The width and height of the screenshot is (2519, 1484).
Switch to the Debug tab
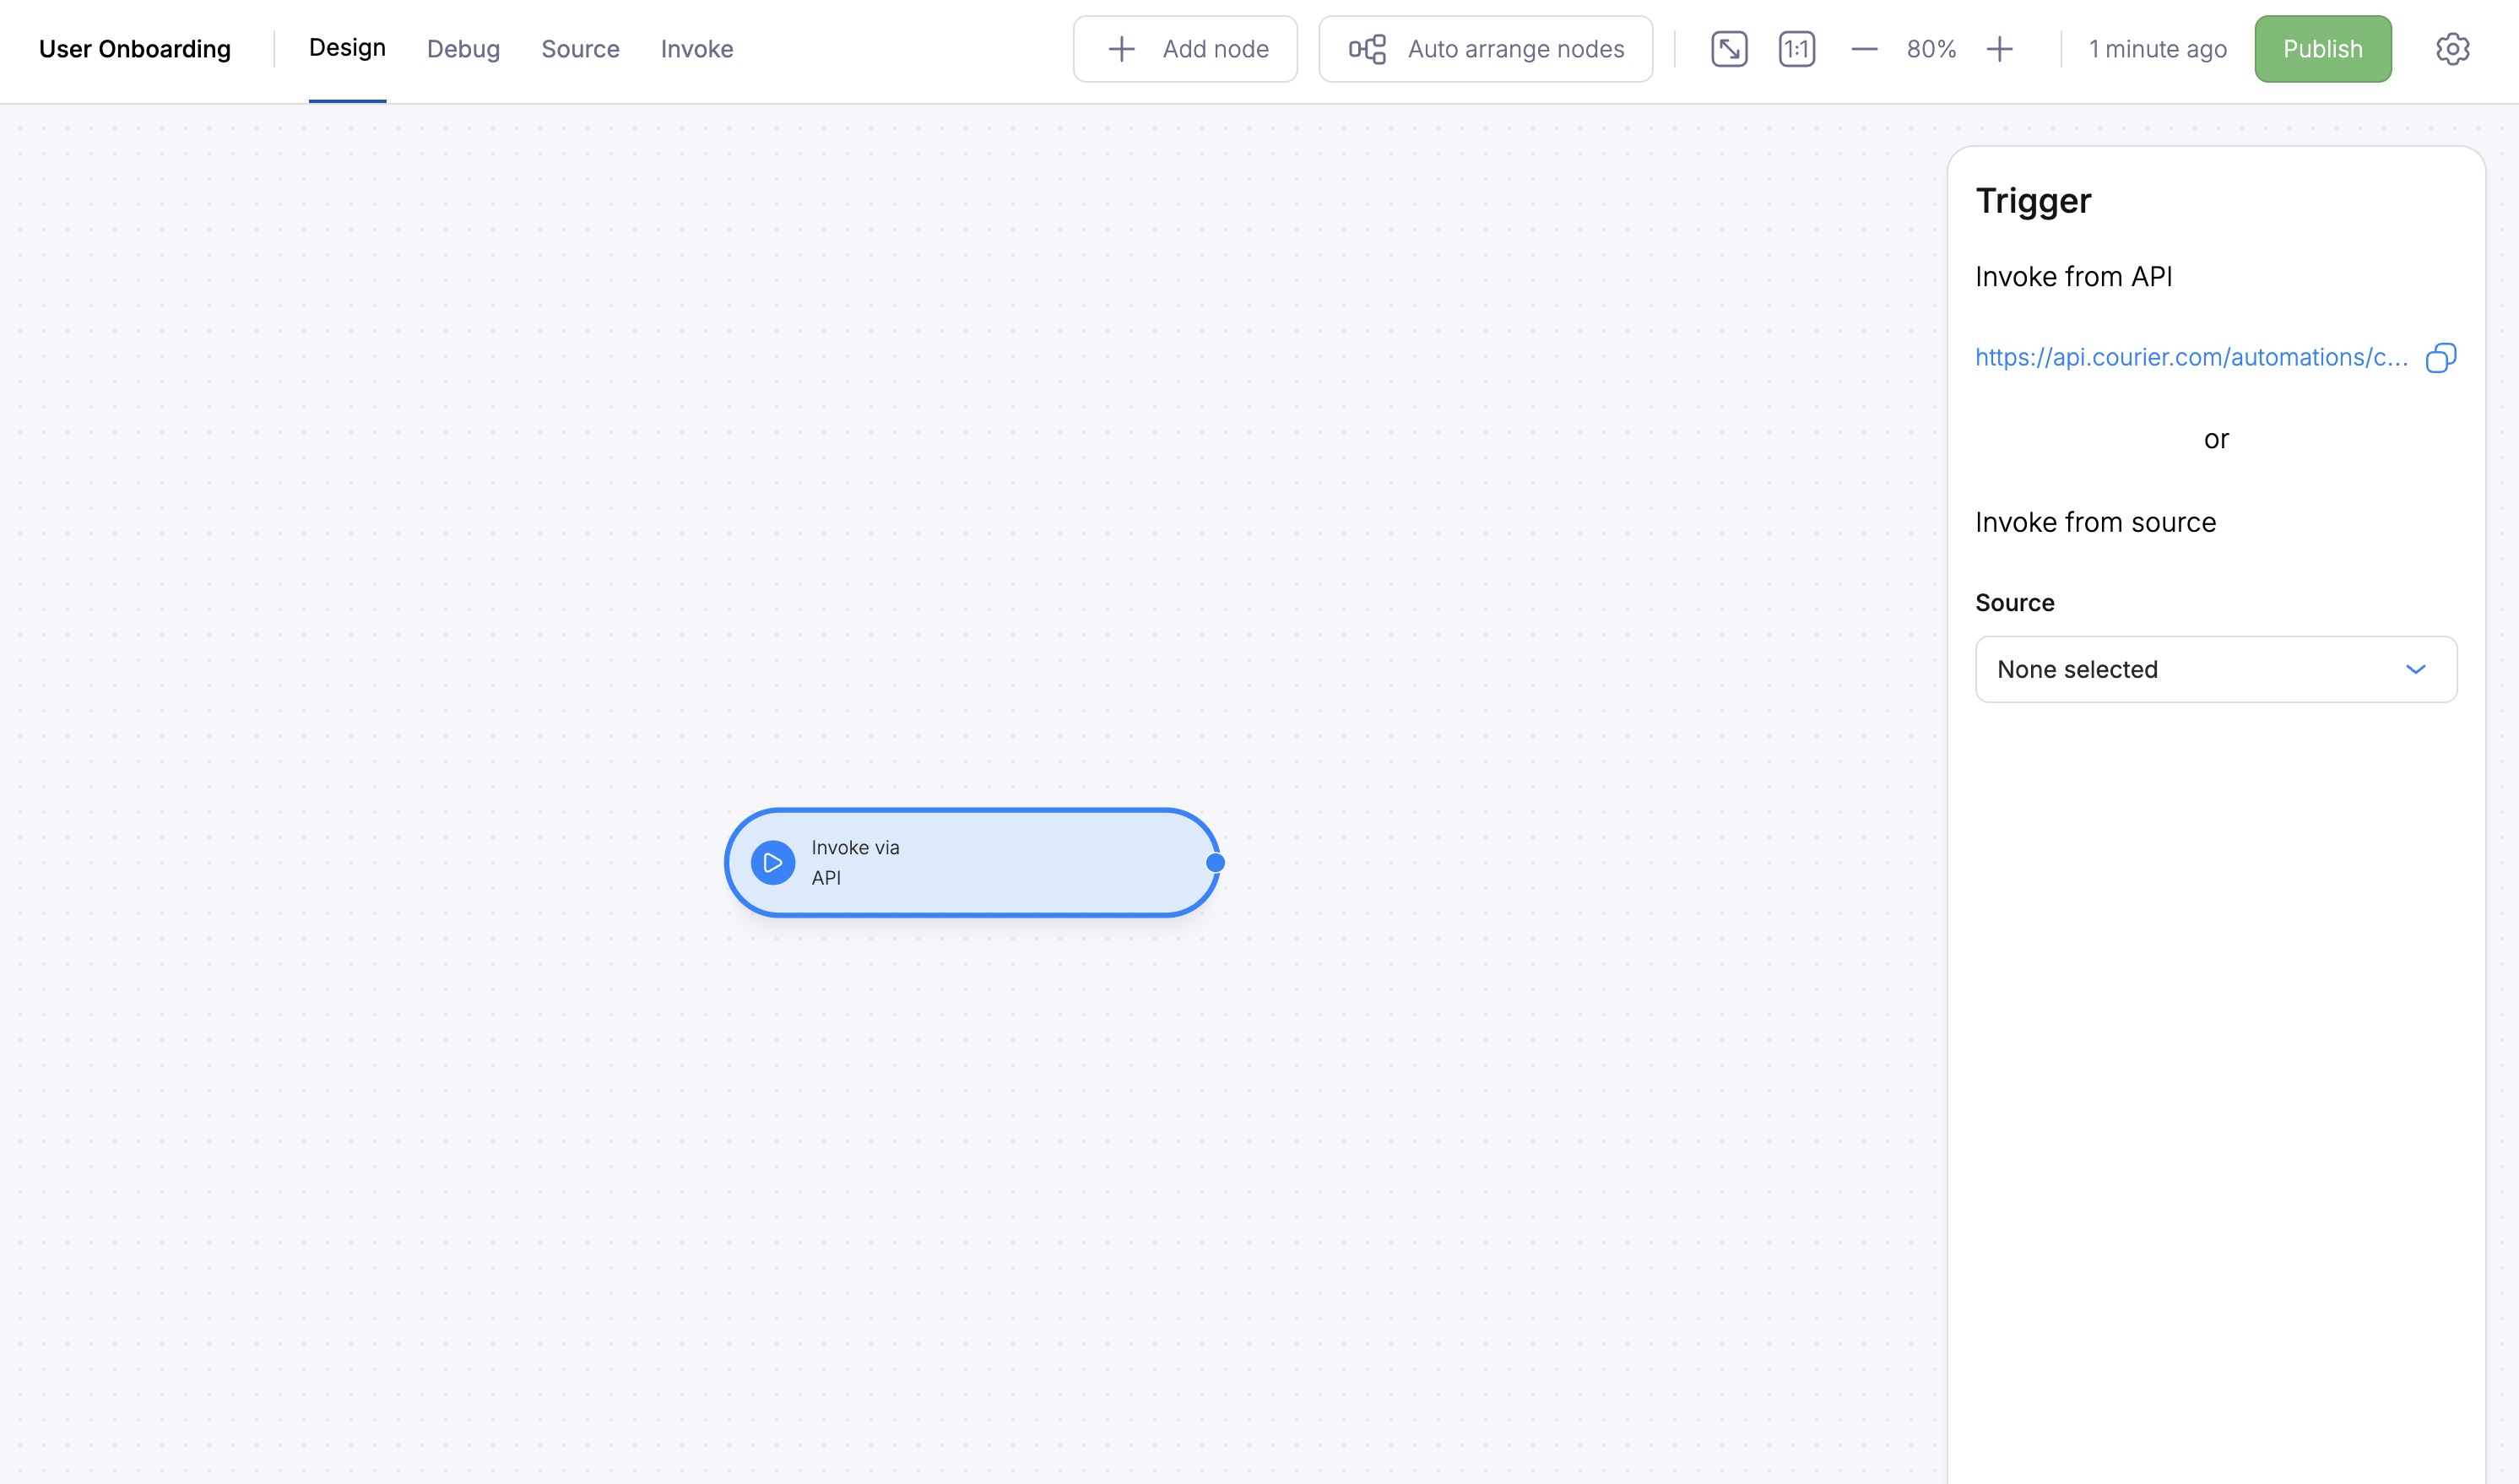(x=463, y=48)
